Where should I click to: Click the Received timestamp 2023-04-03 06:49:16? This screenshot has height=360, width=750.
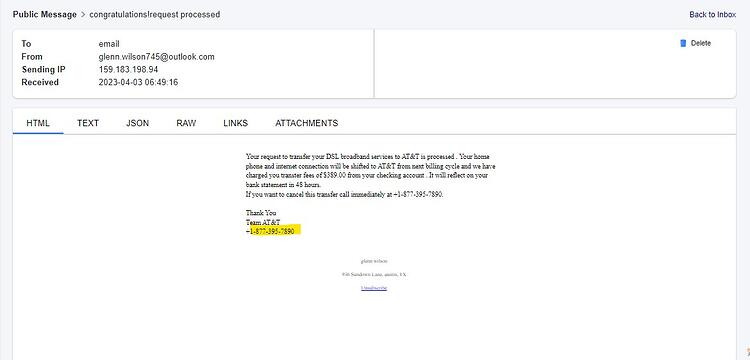[138, 82]
